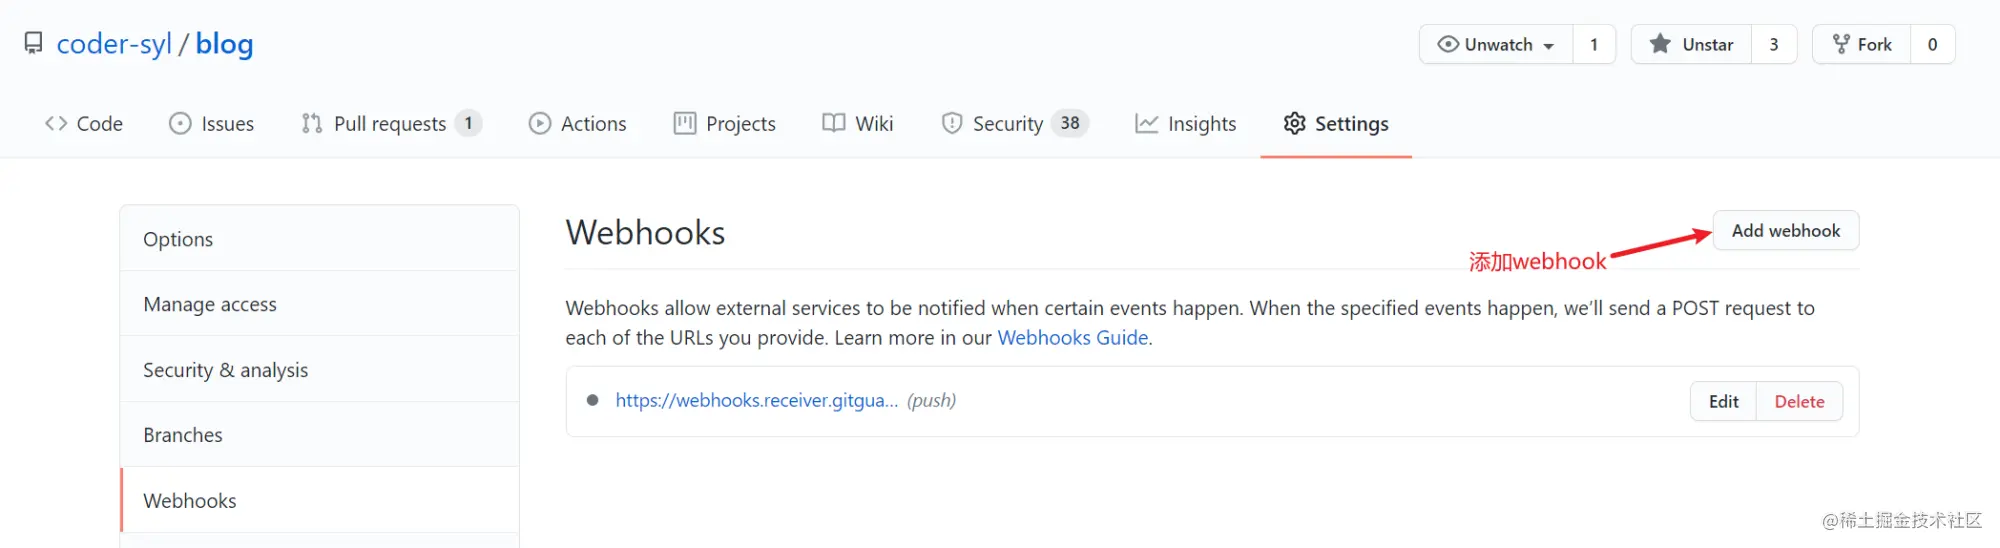Click the repository icon beside coder-syl

coord(34,44)
